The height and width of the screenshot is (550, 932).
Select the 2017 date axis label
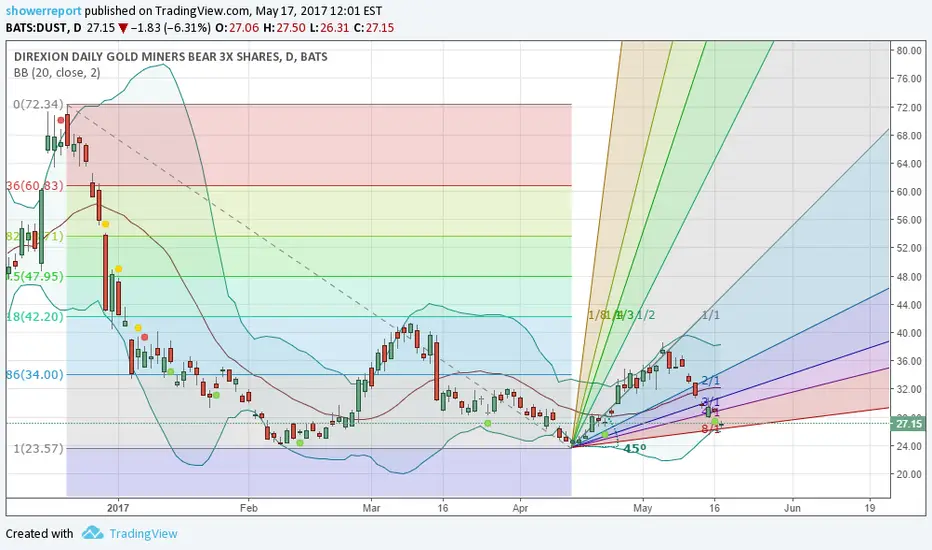(118, 508)
